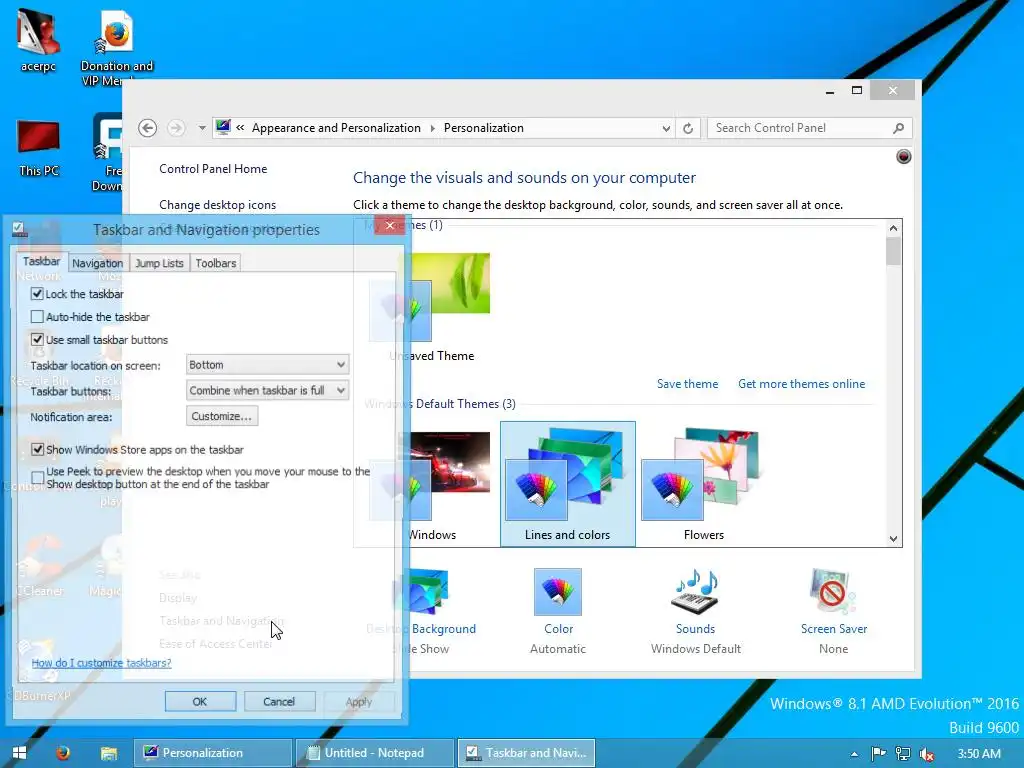Viewport: 1024px width, 768px height.
Task: Click the muted volume tray icon
Action: 926,754
